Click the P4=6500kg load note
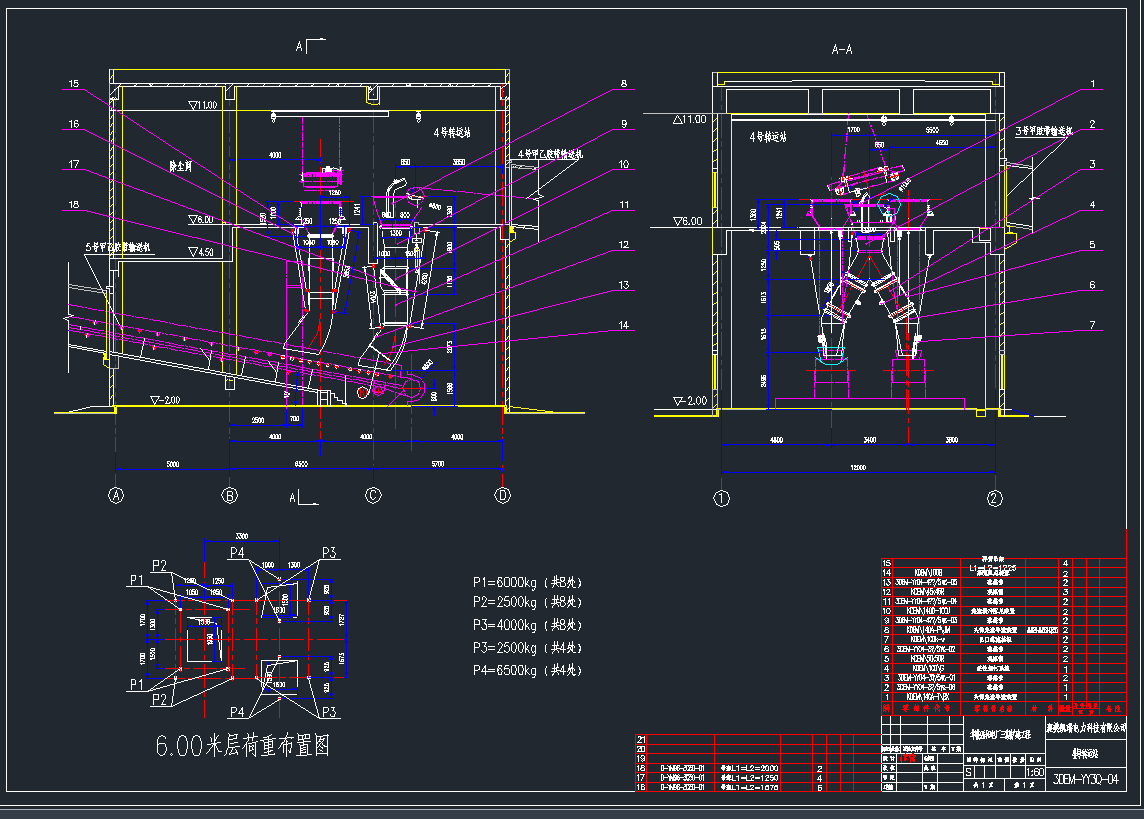Screen dimensions: 1144x819 coord(527,670)
